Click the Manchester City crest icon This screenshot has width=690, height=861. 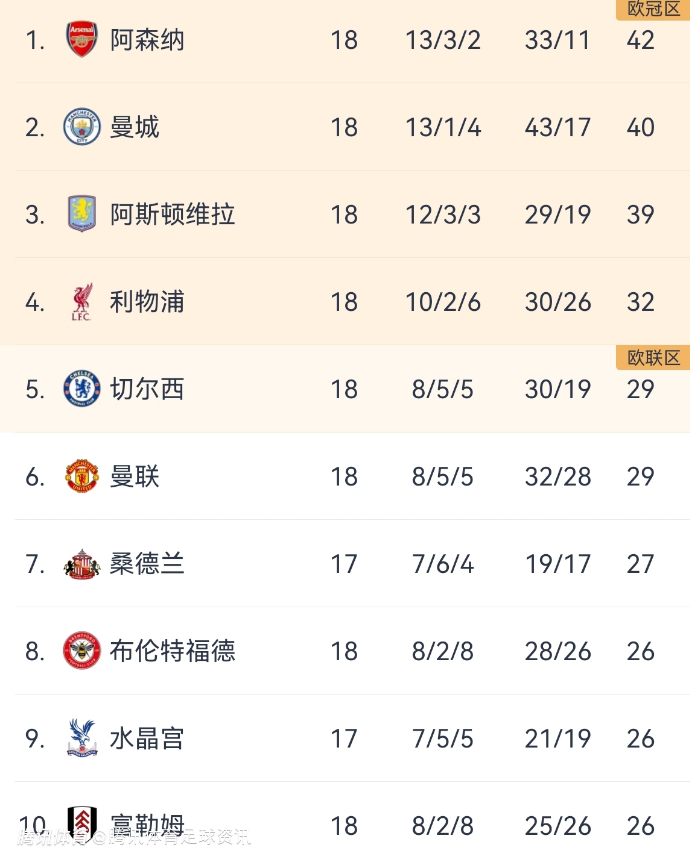click(x=82, y=127)
